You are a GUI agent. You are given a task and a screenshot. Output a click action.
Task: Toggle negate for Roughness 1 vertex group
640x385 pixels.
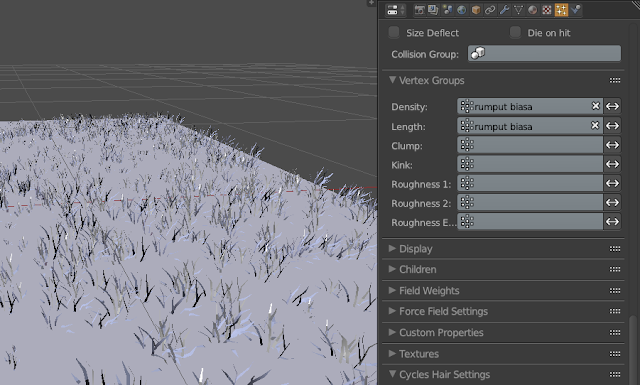tap(612, 183)
